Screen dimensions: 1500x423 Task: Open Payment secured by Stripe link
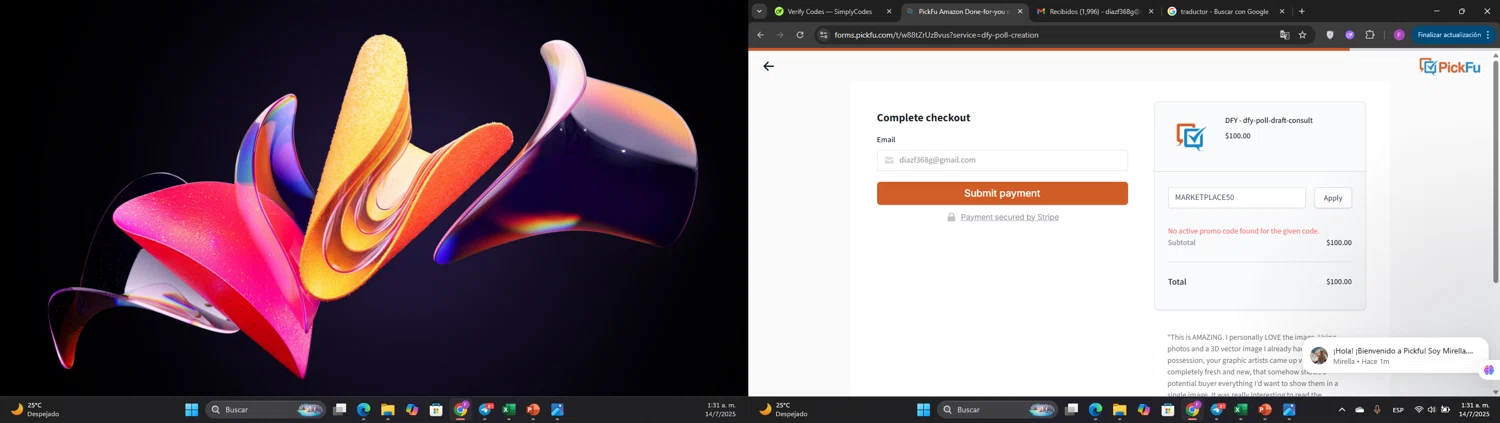click(1009, 217)
